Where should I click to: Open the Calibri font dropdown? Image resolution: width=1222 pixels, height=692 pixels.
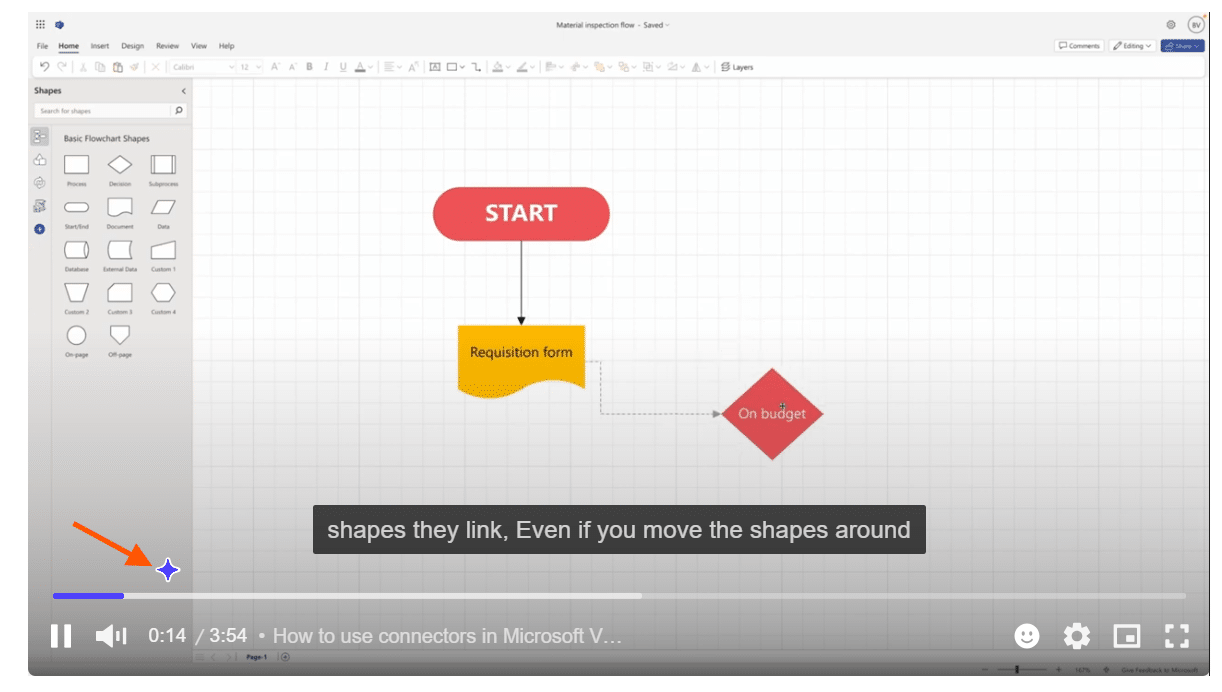(x=201, y=67)
